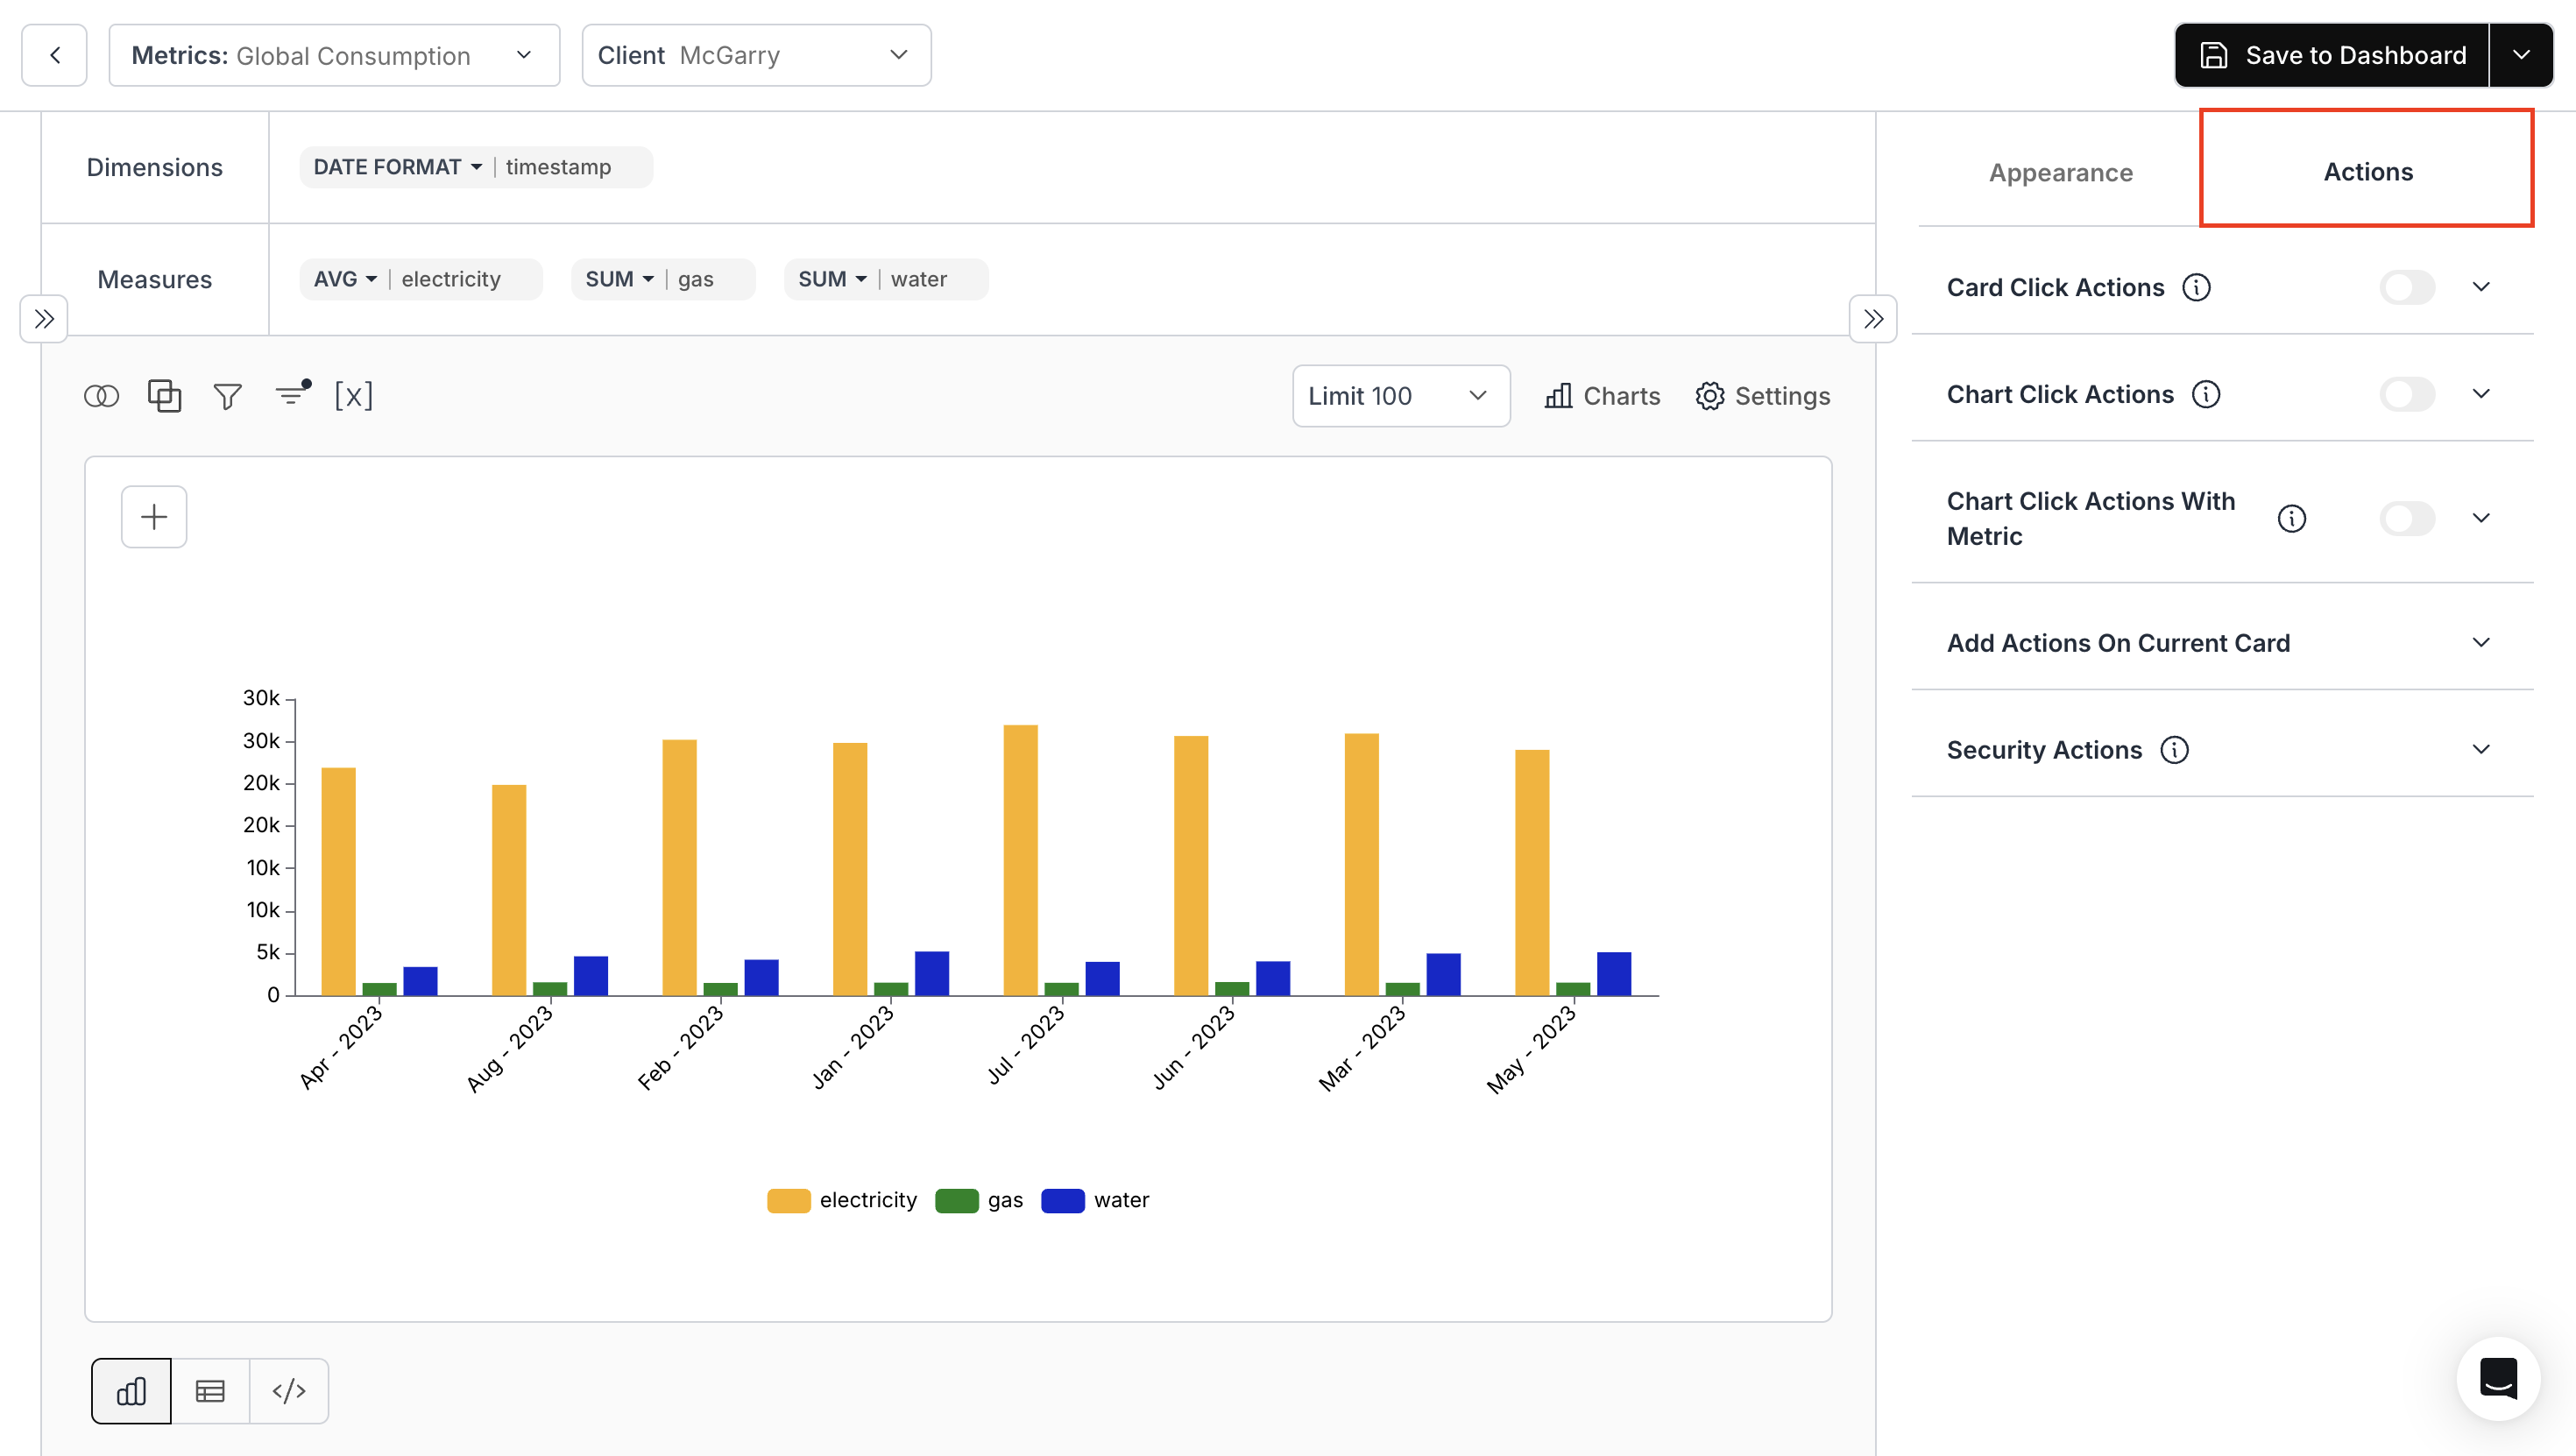Open the variables [x] icon
This screenshot has width=2576, height=1456.
click(354, 395)
